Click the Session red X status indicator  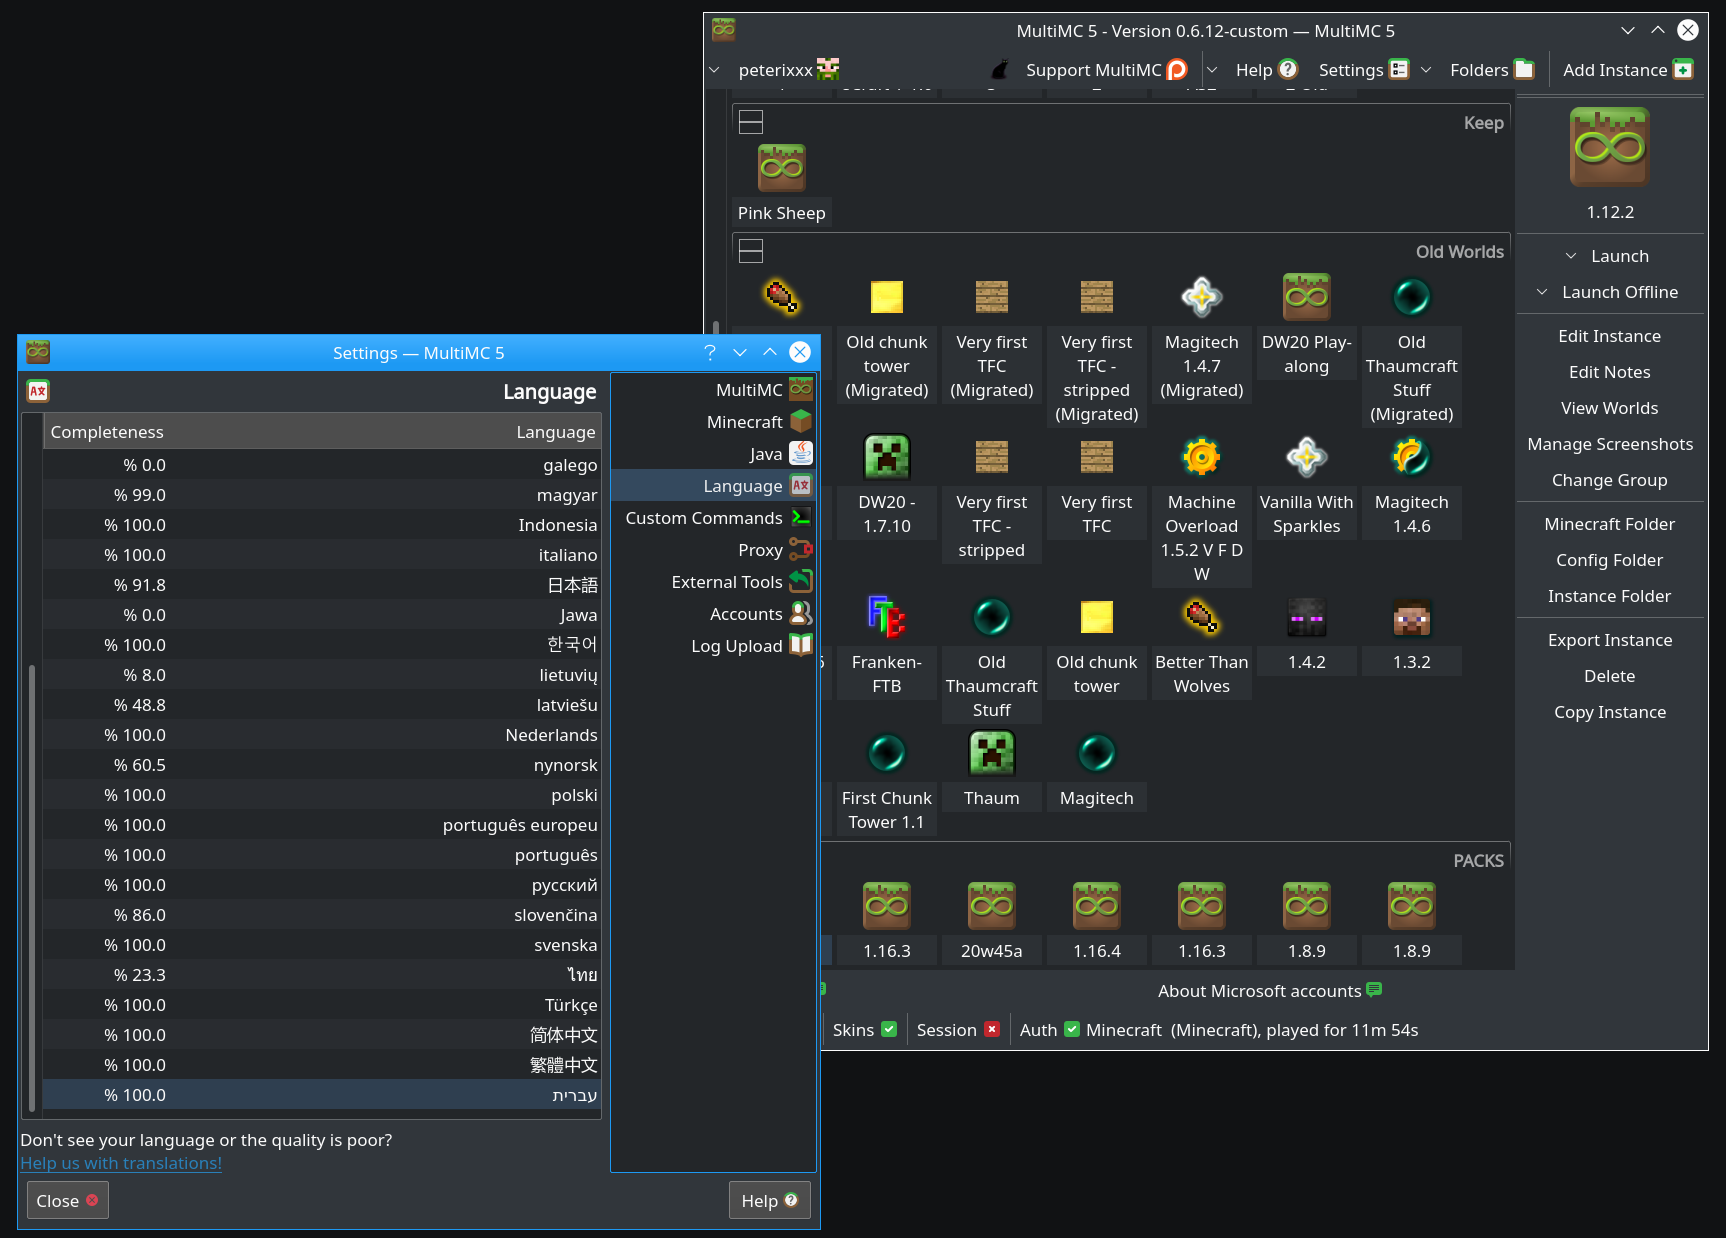(992, 1029)
